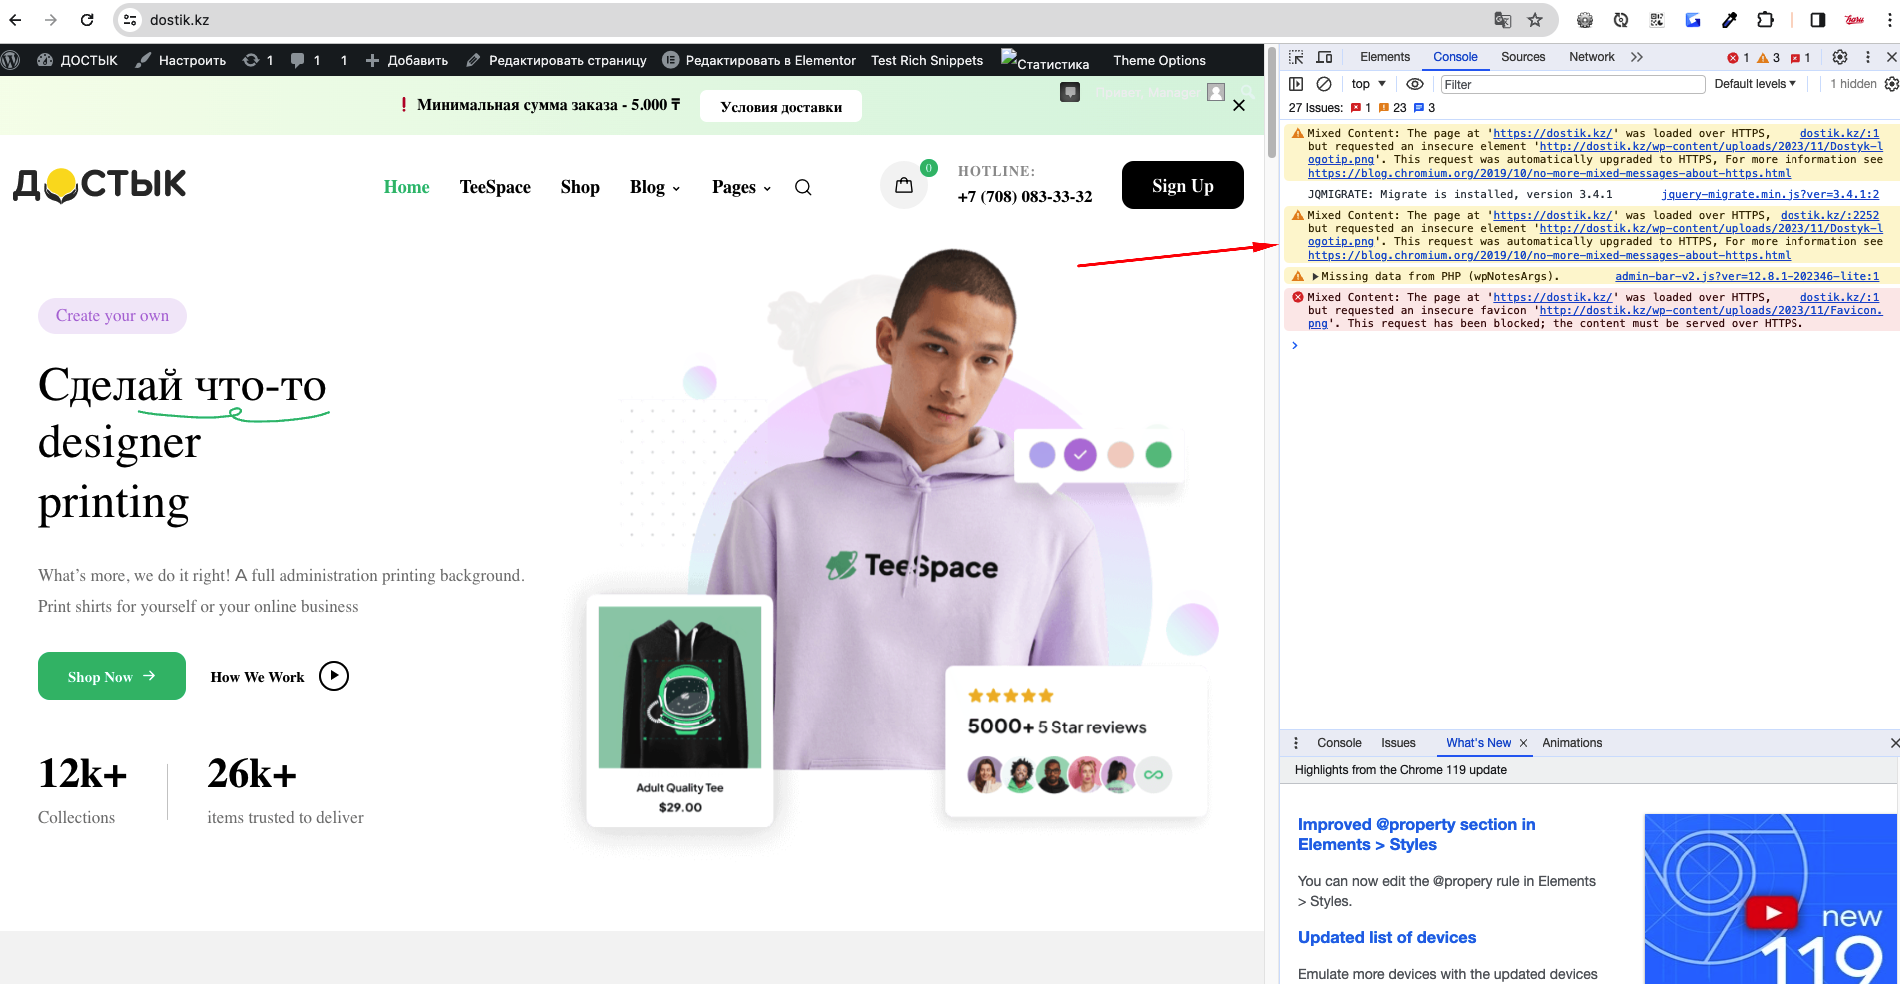The width and height of the screenshot is (1900, 984).
Task: Show the console sidebar panel icon
Action: 1296,84
